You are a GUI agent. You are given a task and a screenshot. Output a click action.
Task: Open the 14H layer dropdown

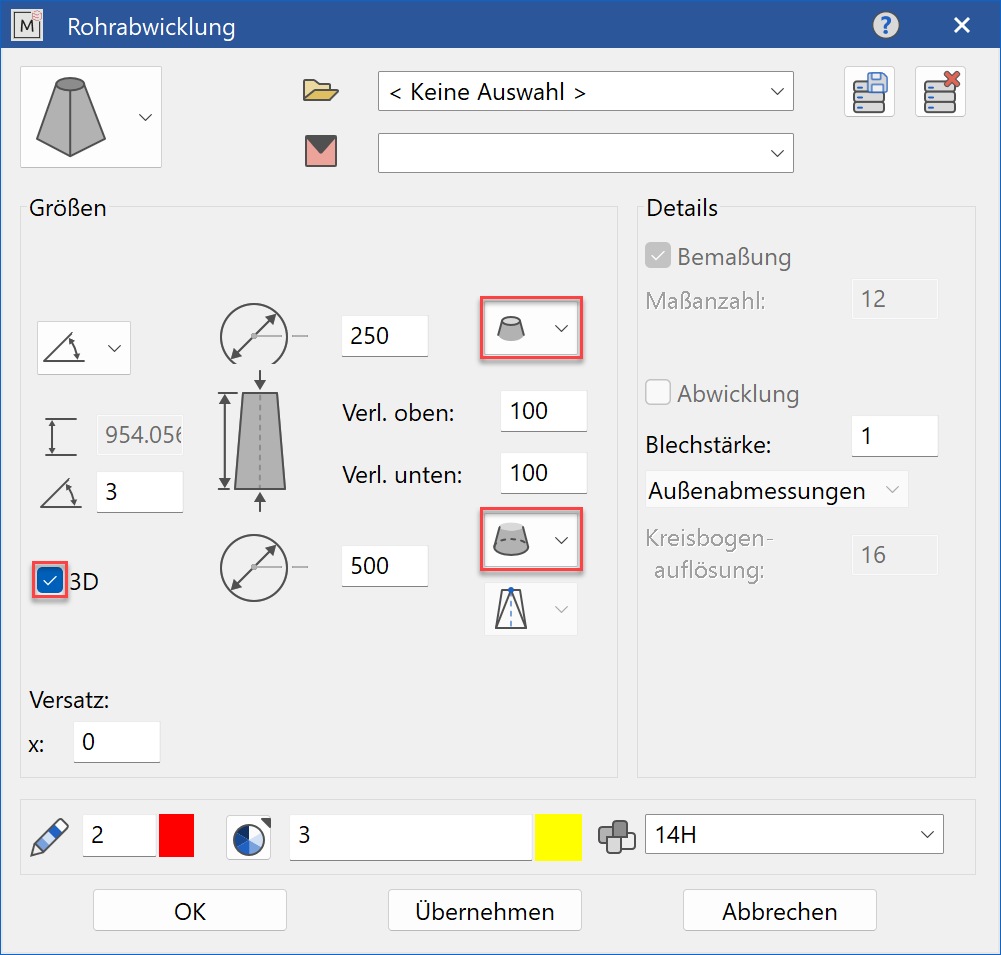(x=794, y=834)
